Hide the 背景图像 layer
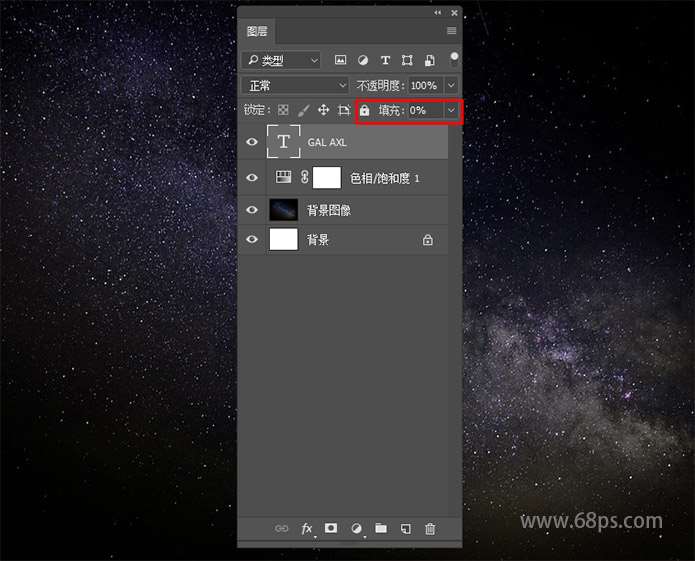The height and width of the screenshot is (561, 695). coord(252,210)
